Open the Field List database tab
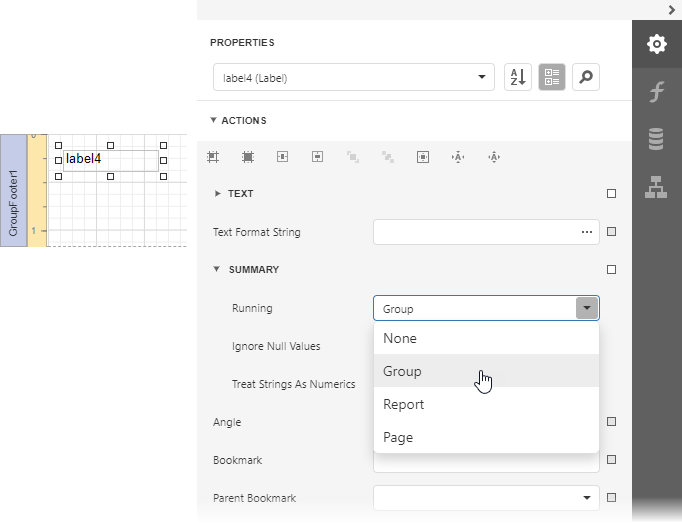Screen dimensions: 682x525 (656, 139)
